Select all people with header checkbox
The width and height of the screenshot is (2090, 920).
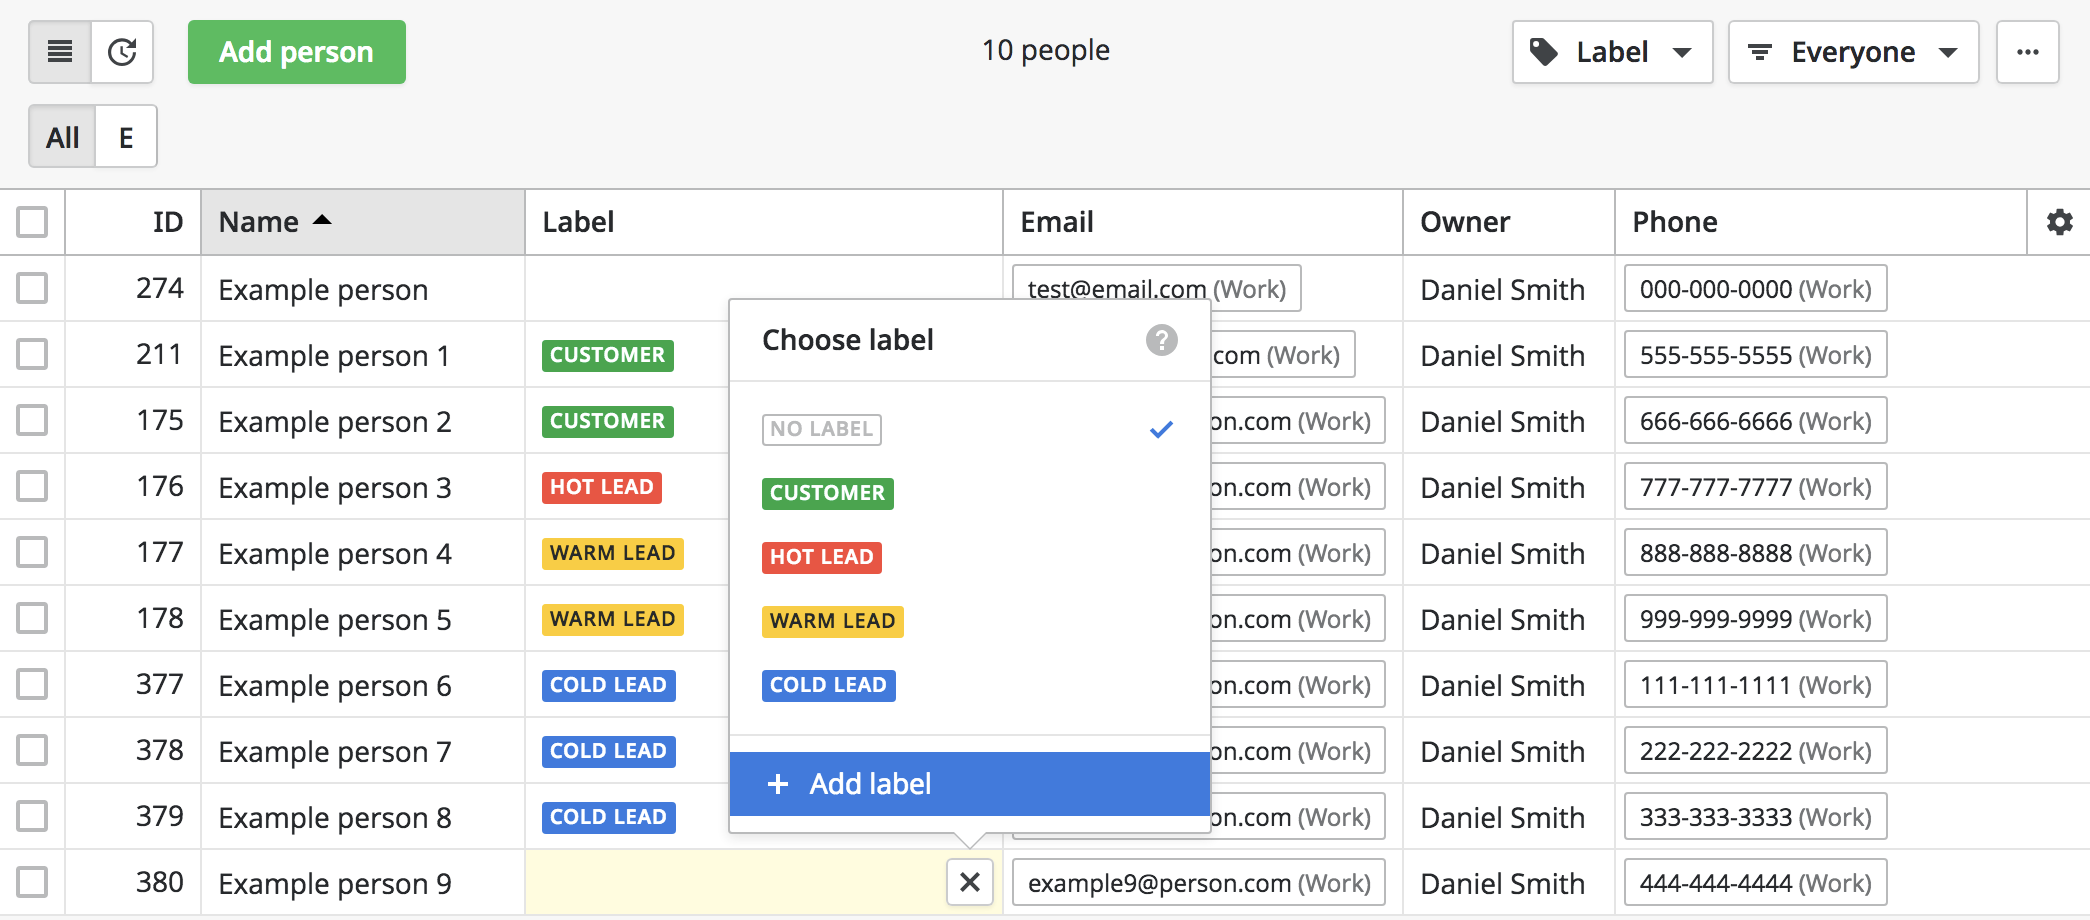pyautogui.click(x=32, y=222)
